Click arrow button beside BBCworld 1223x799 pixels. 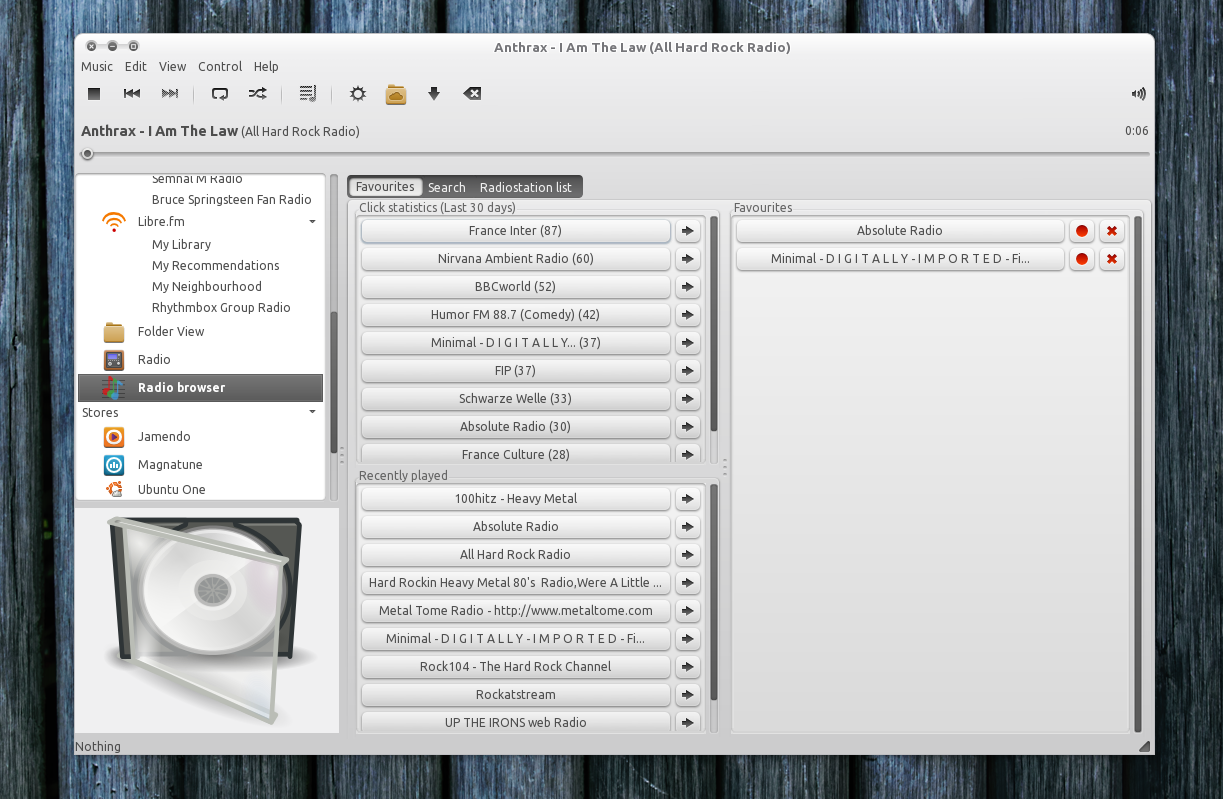pos(687,287)
